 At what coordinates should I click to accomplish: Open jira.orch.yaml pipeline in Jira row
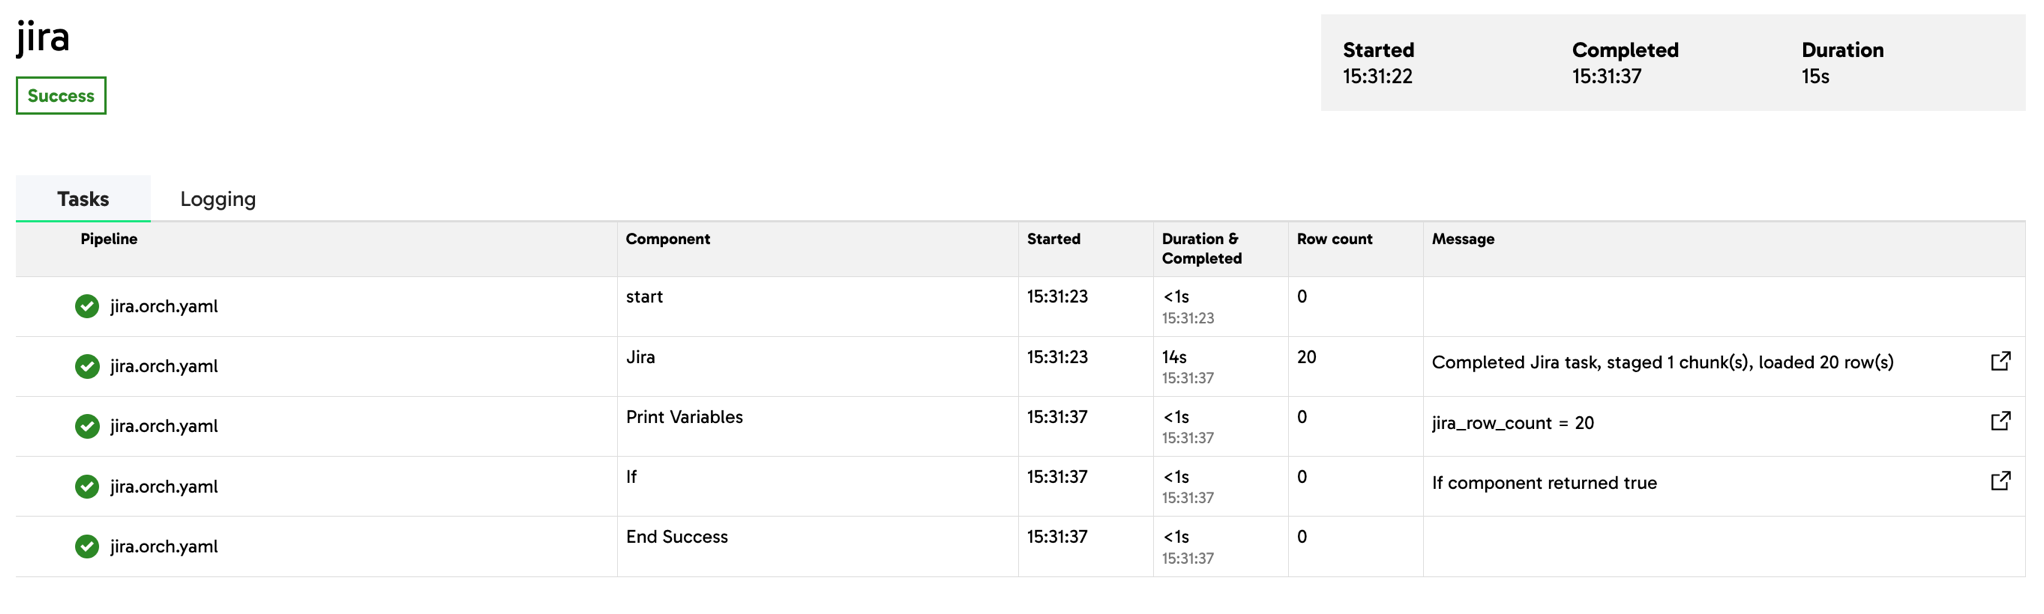tap(164, 366)
